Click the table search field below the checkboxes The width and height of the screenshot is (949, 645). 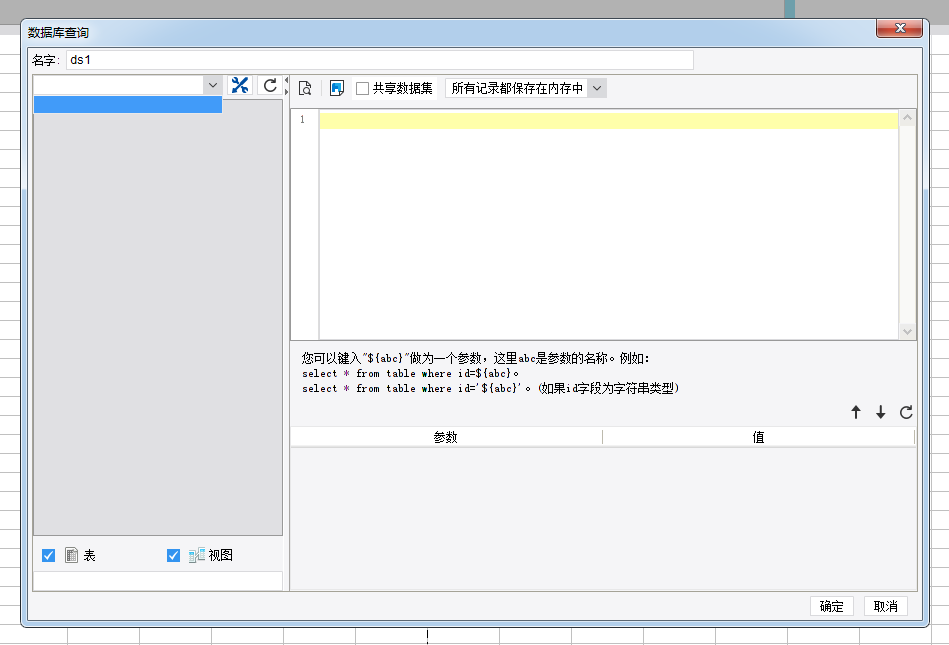[x=157, y=581]
